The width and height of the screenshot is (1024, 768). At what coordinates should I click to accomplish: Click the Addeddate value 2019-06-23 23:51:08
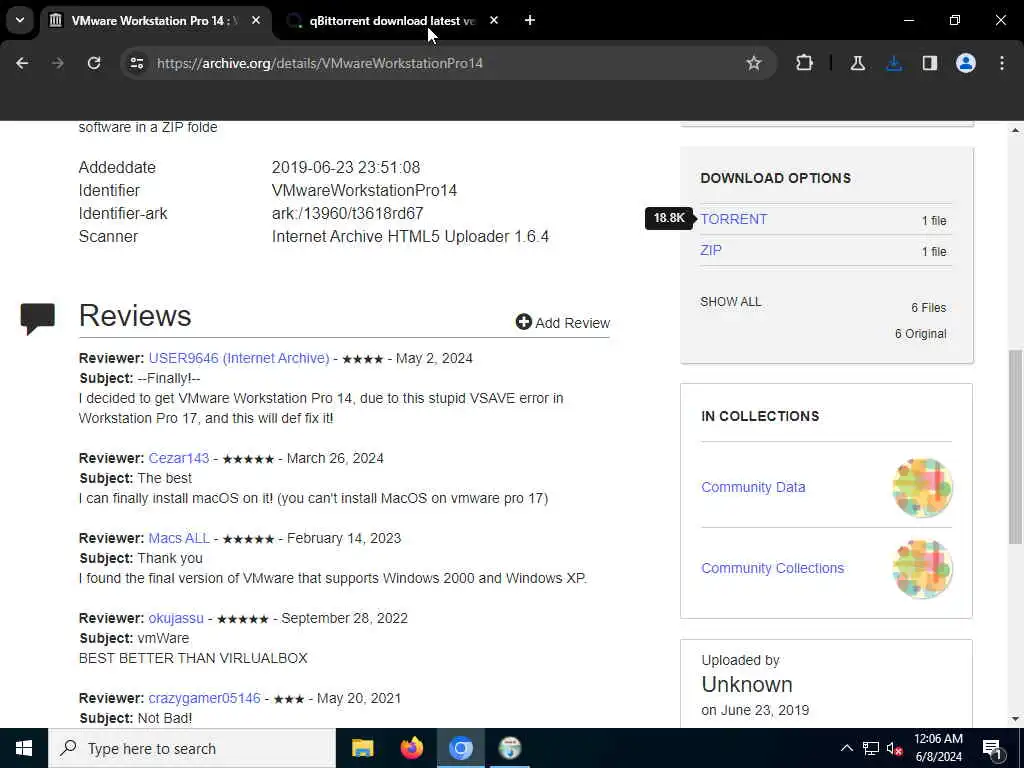(x=346, y=167)
